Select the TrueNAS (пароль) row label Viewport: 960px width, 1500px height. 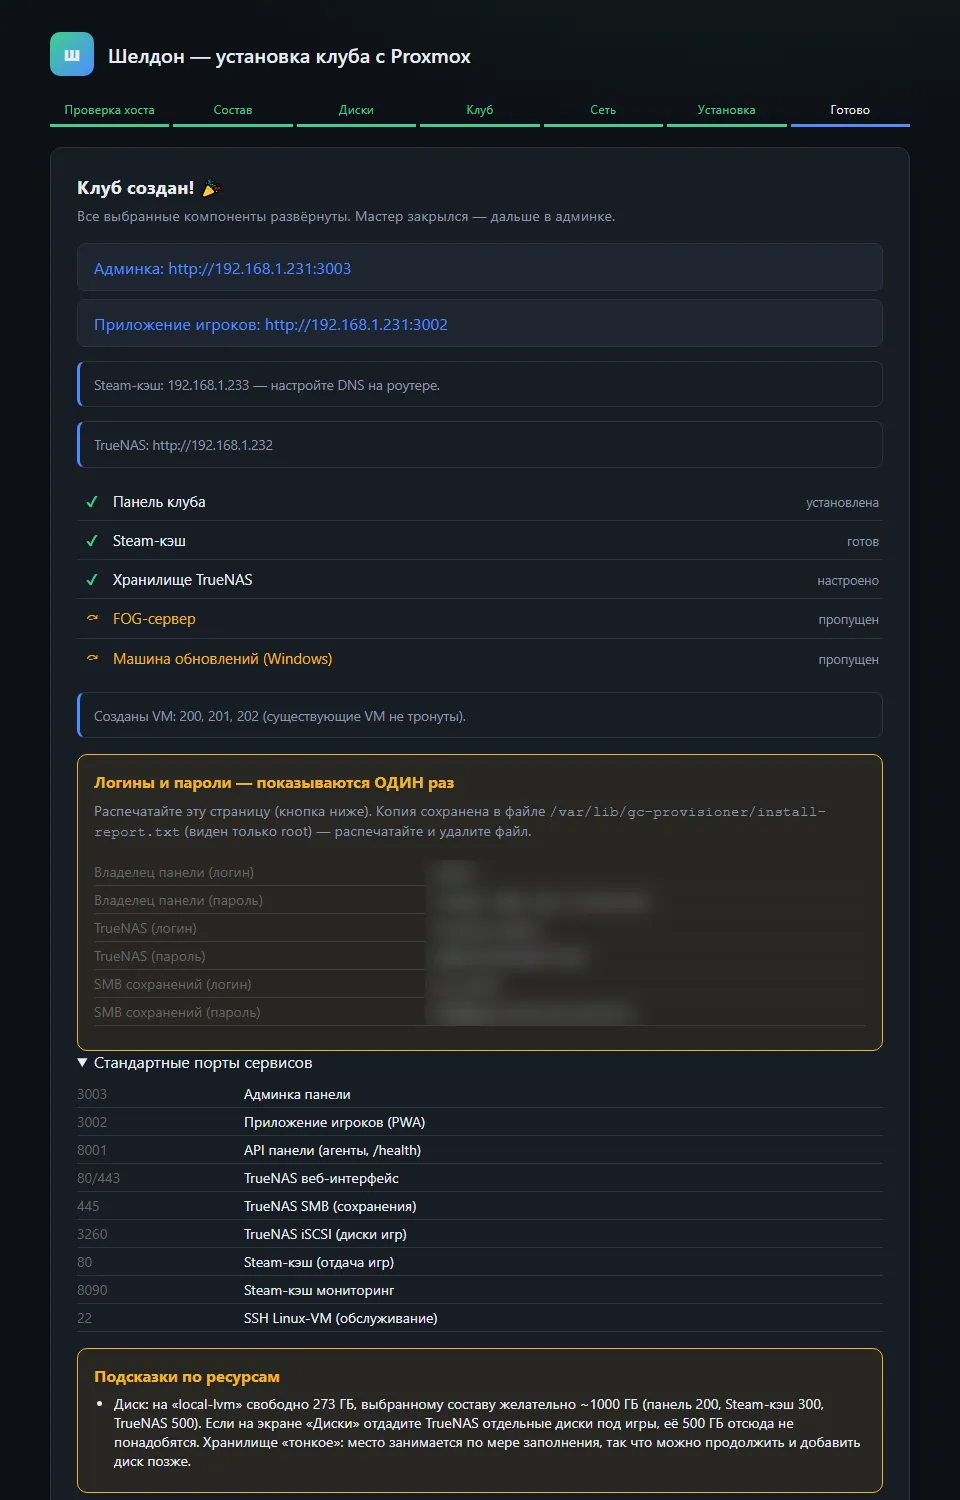click(150, 957)
